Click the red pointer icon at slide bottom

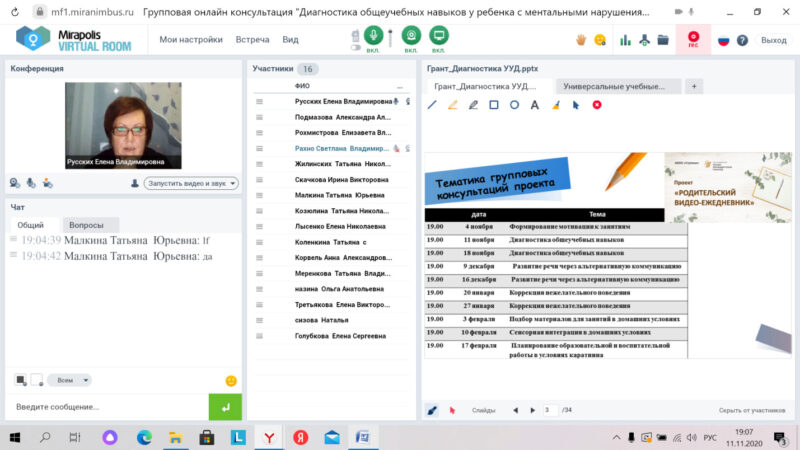tap(452, 410)
